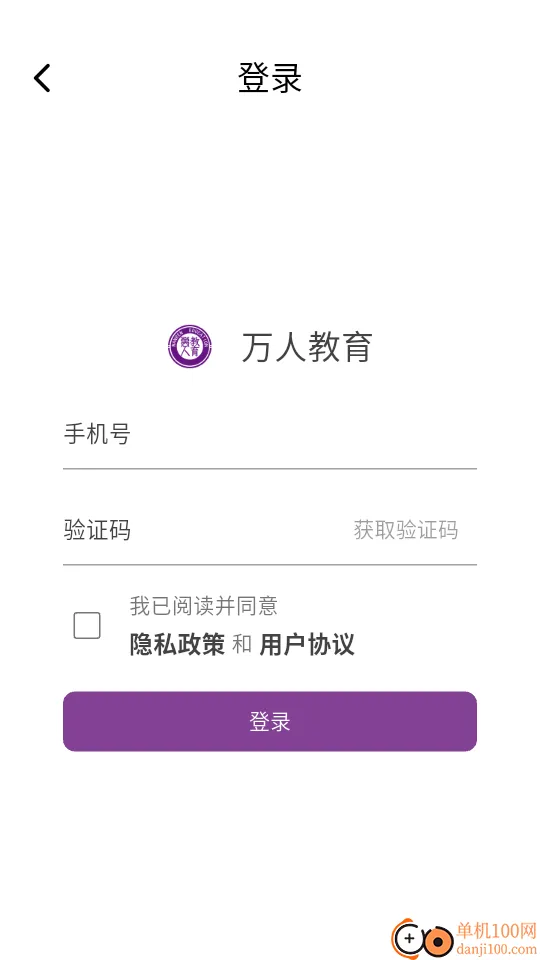Click the 万人教育 app name text
540x960 pixels.
tap(307, 347)
